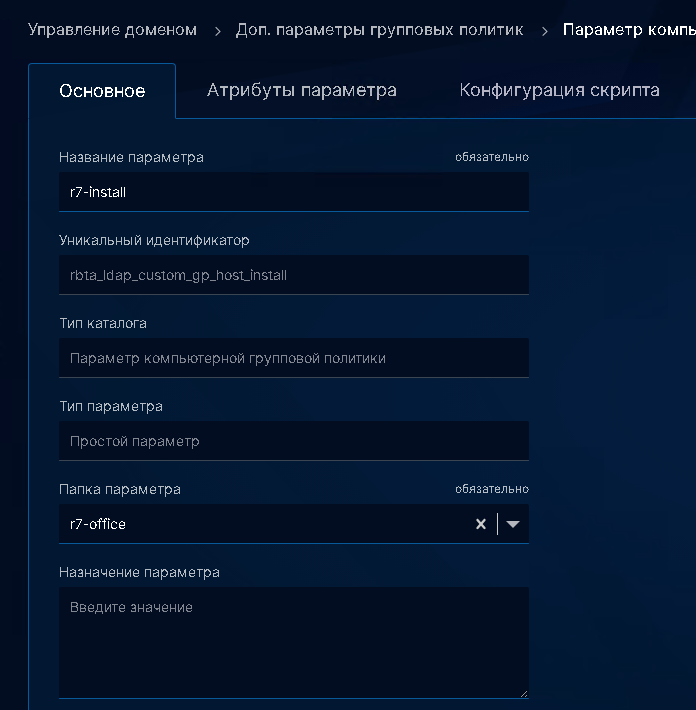This screenshot has height=710, width=696.
Task: Click Параметр компь... breadcrumb item
Action: click(629, 30)
